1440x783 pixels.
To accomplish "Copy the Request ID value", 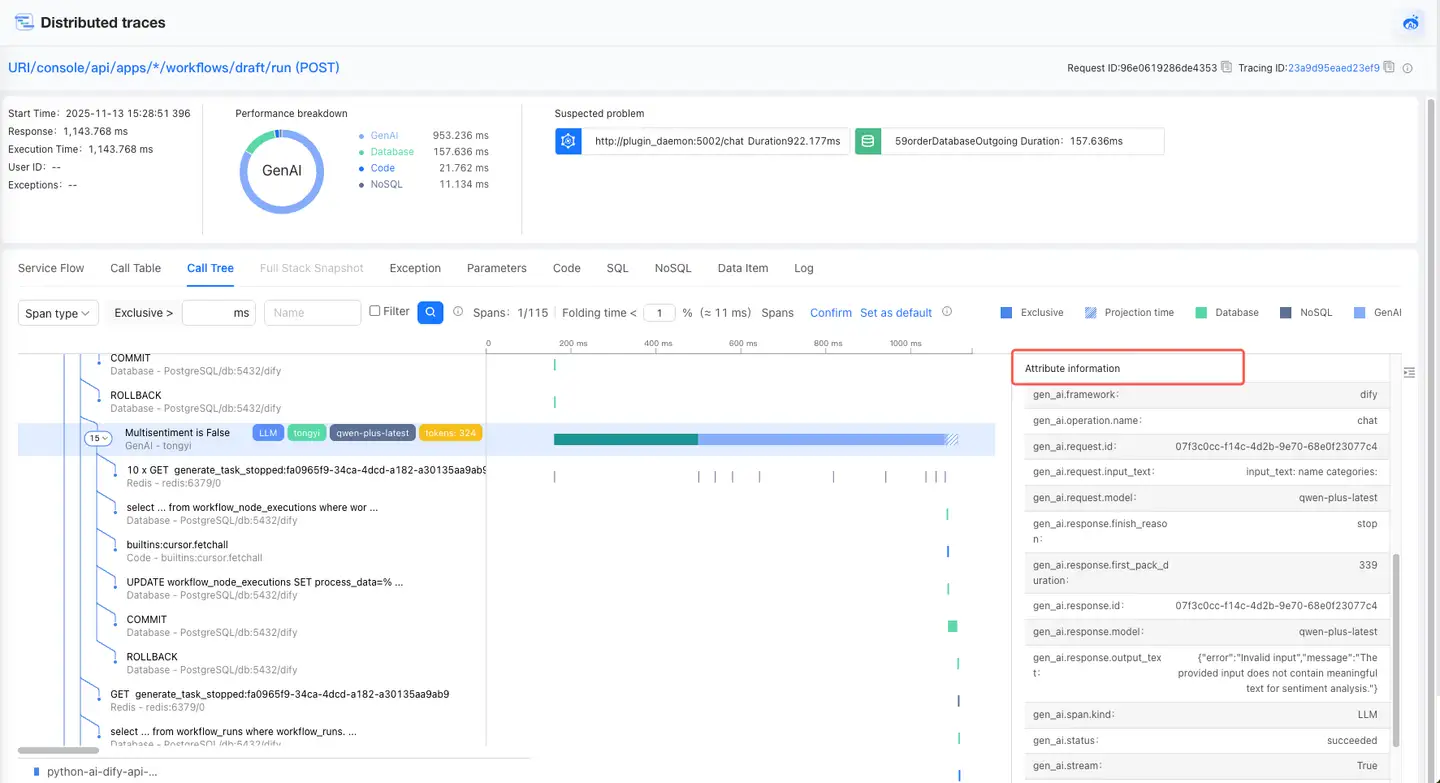I will [1227, 68].
